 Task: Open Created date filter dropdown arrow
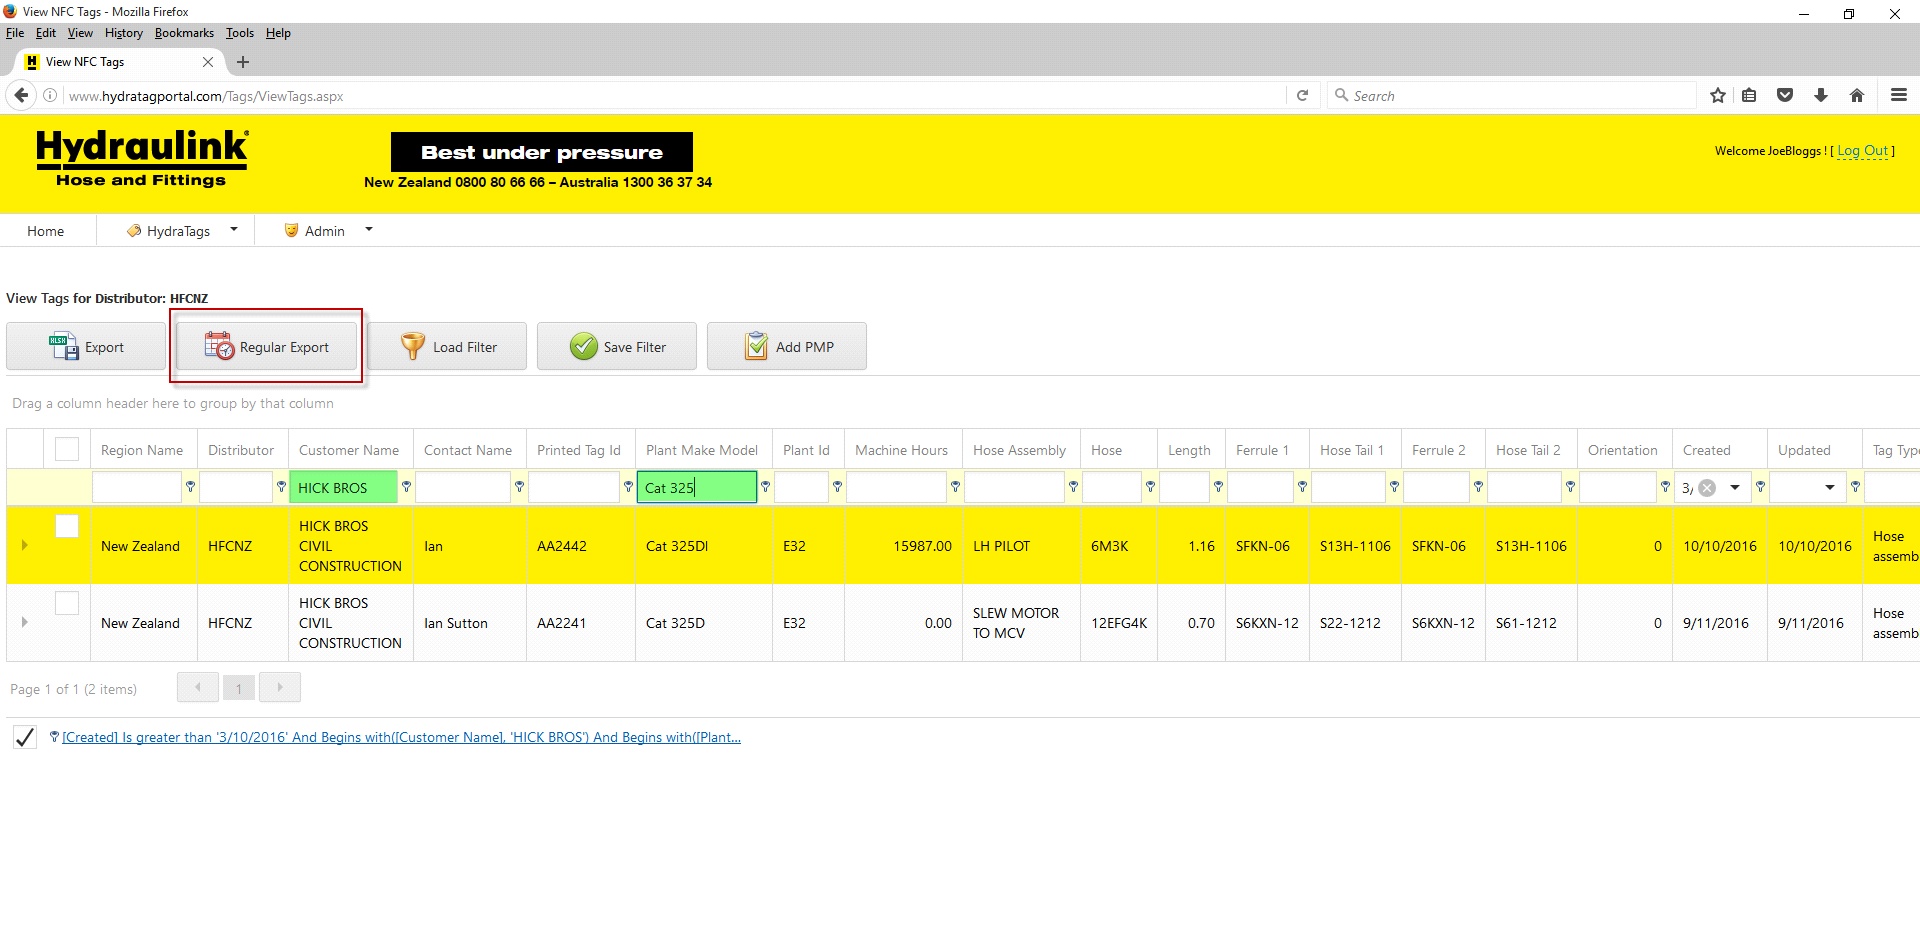coord(1735,488)
